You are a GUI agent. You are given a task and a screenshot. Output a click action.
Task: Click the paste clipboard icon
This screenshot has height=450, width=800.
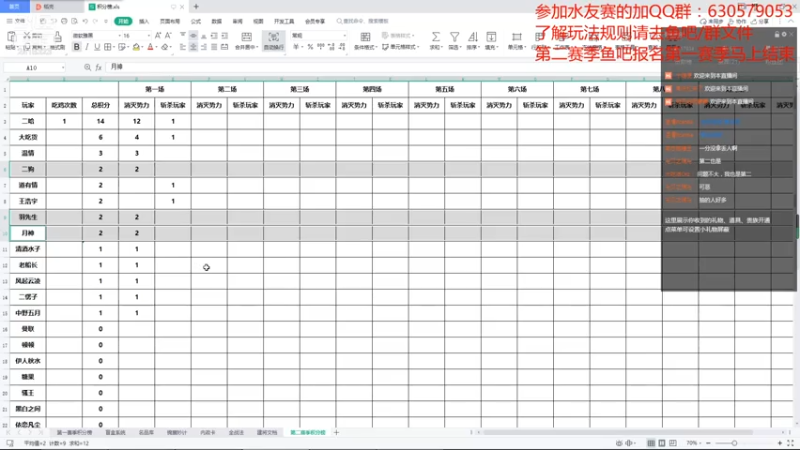pyautogui.click(x=11, y=37)
